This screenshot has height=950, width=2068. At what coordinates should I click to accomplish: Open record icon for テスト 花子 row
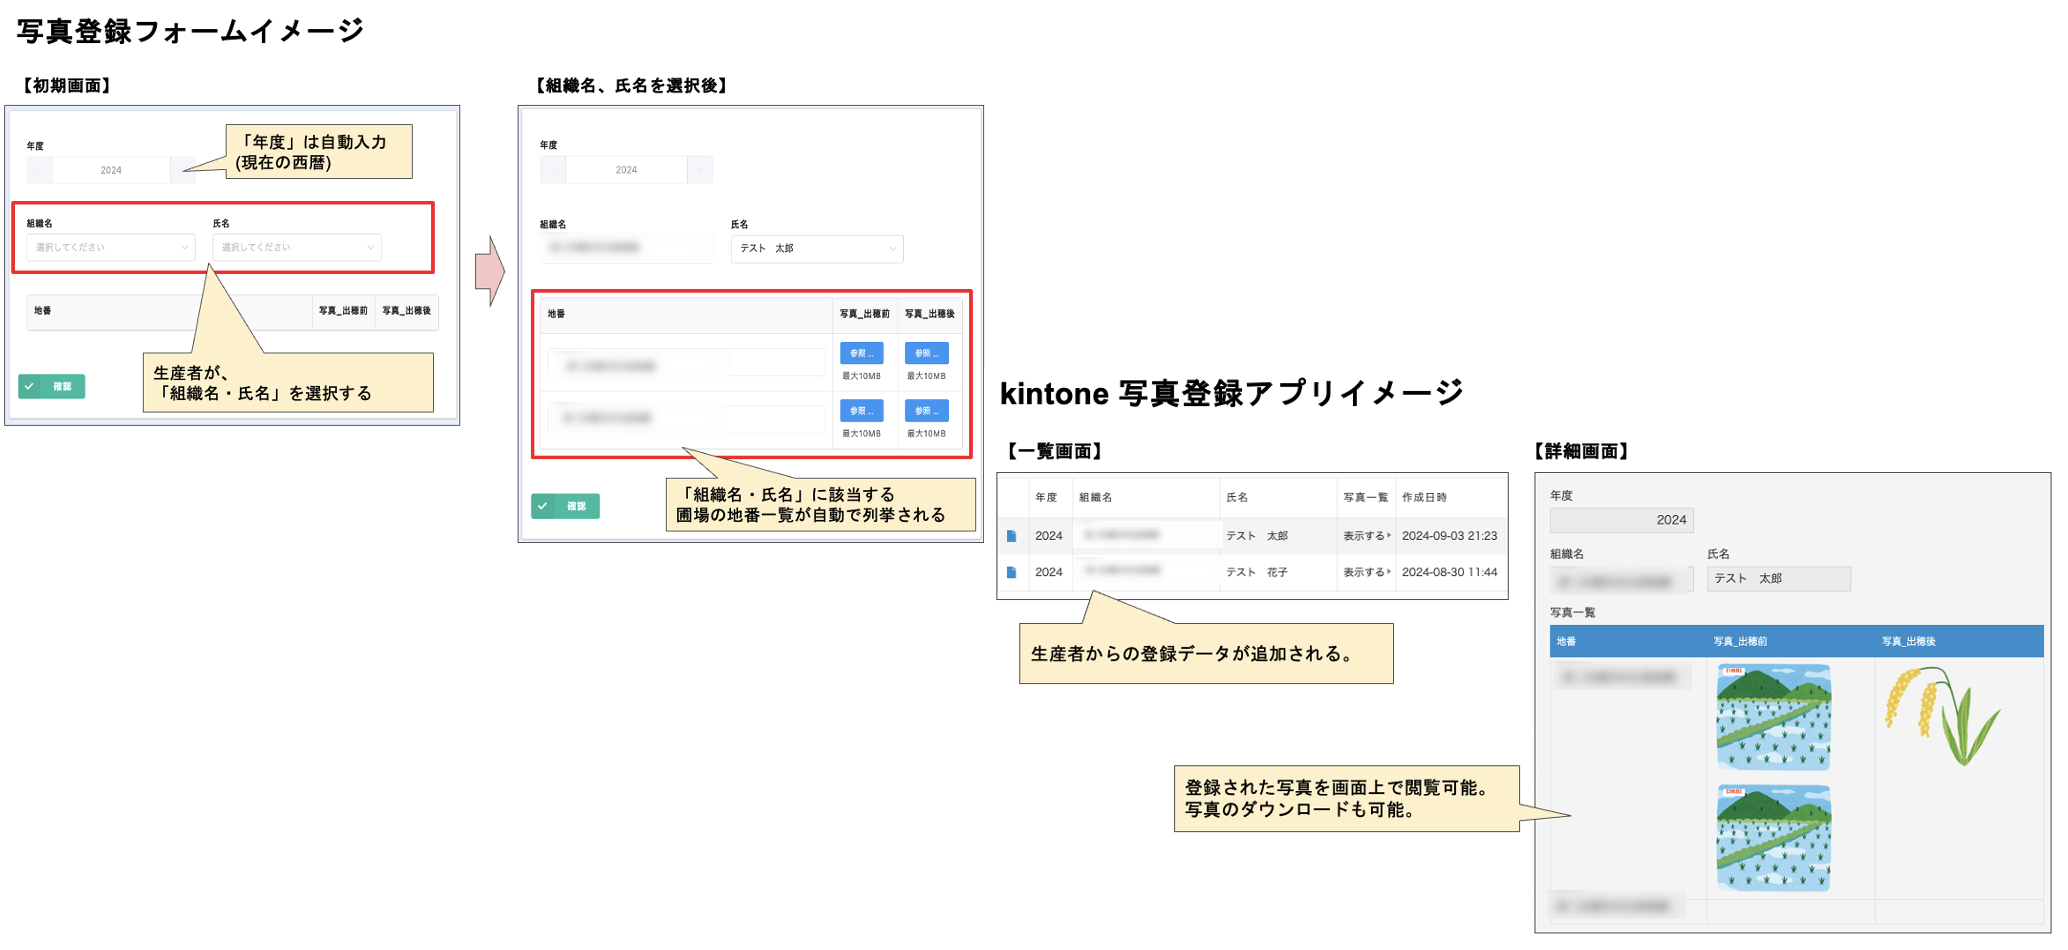[1011, 572]
